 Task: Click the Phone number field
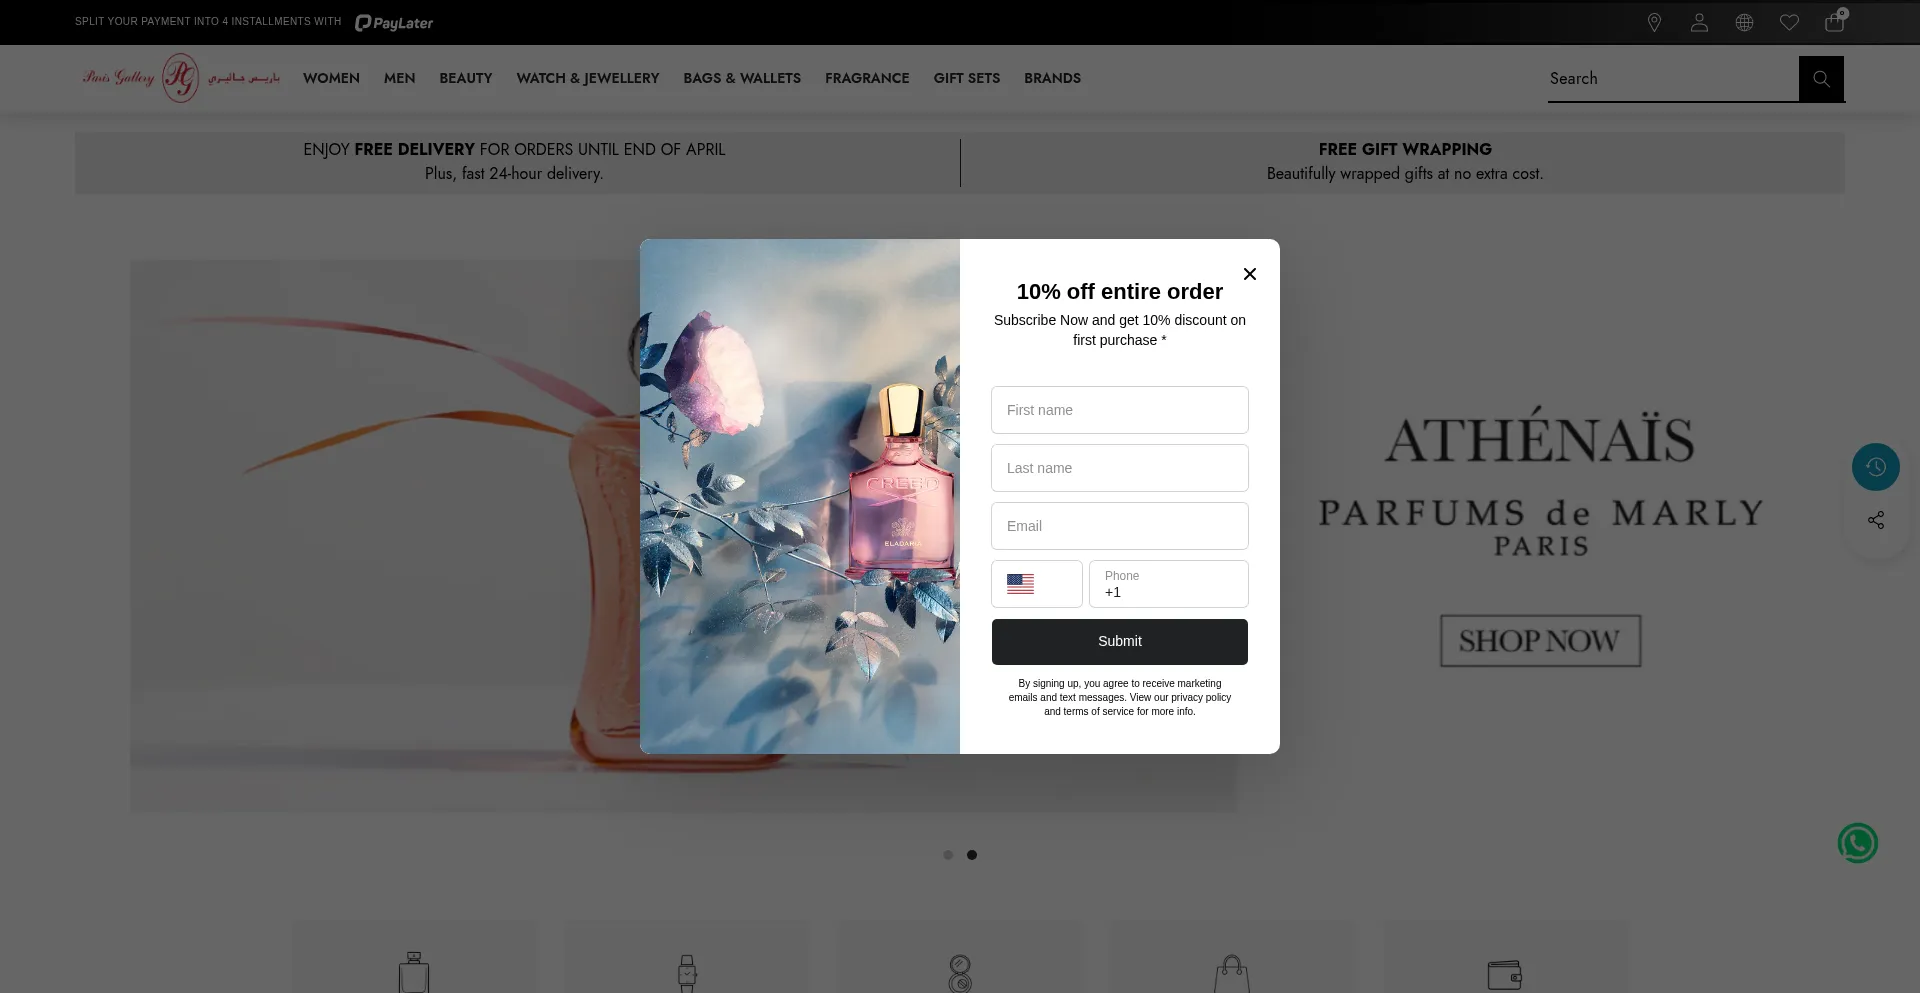click(1169, 584)
